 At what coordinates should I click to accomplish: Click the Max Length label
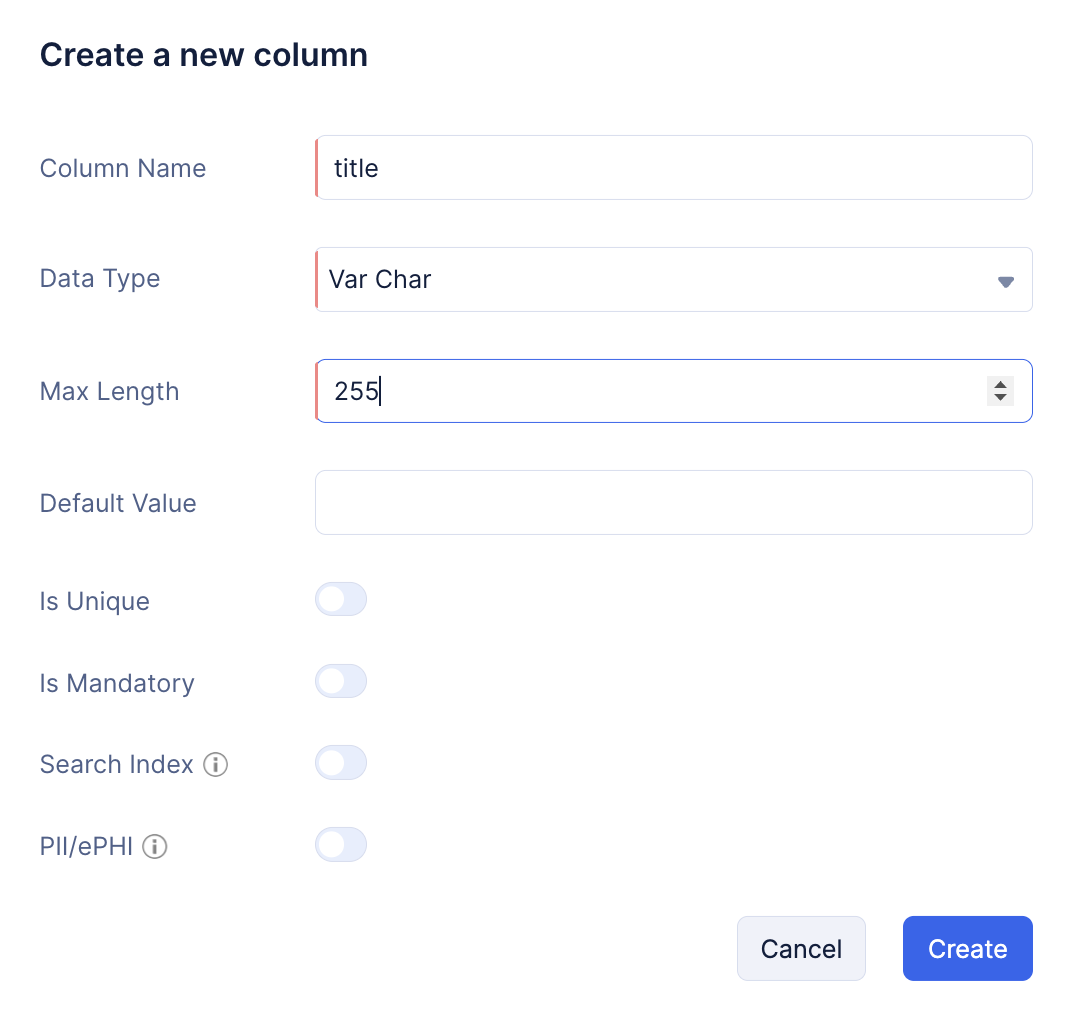click(109, 391)
